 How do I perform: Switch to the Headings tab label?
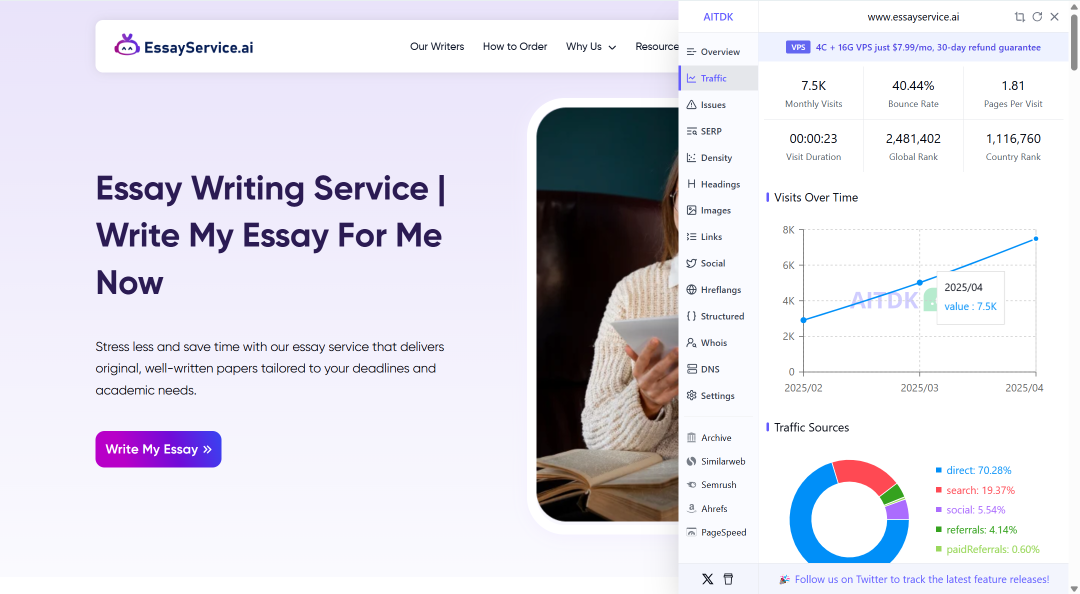point(720,184)
